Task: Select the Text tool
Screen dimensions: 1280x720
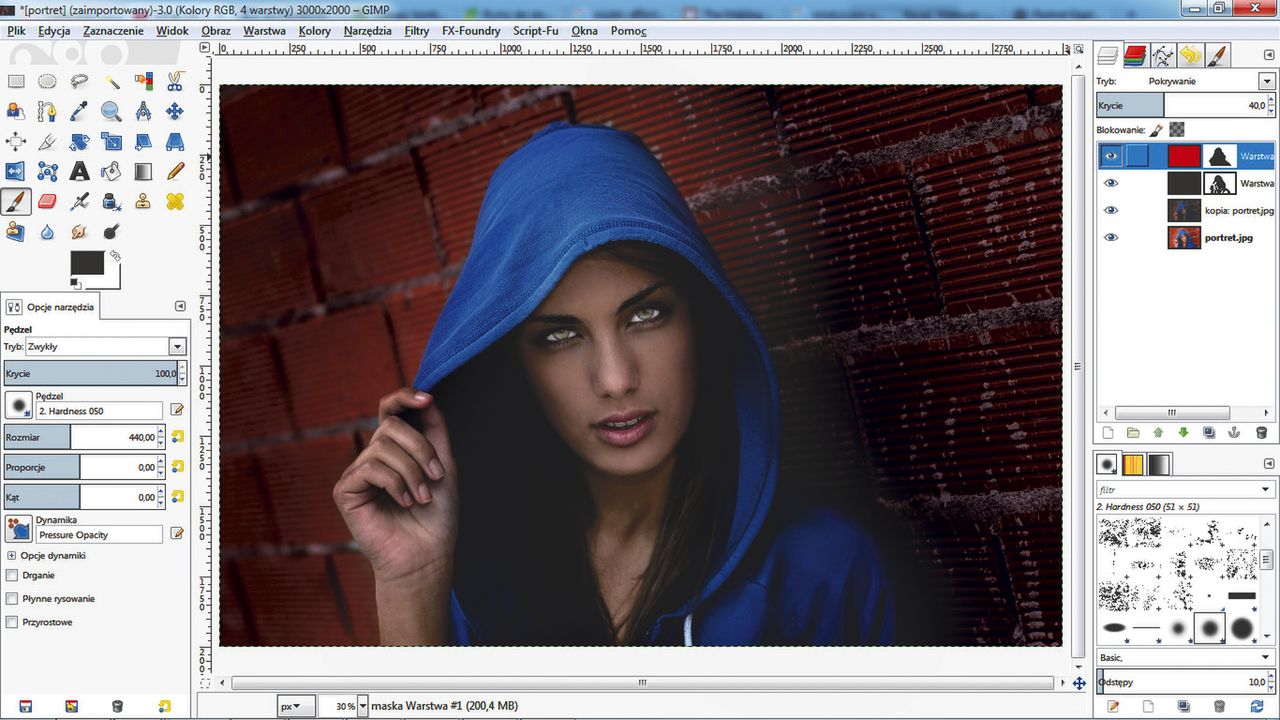Action: [x=79, y=172]
